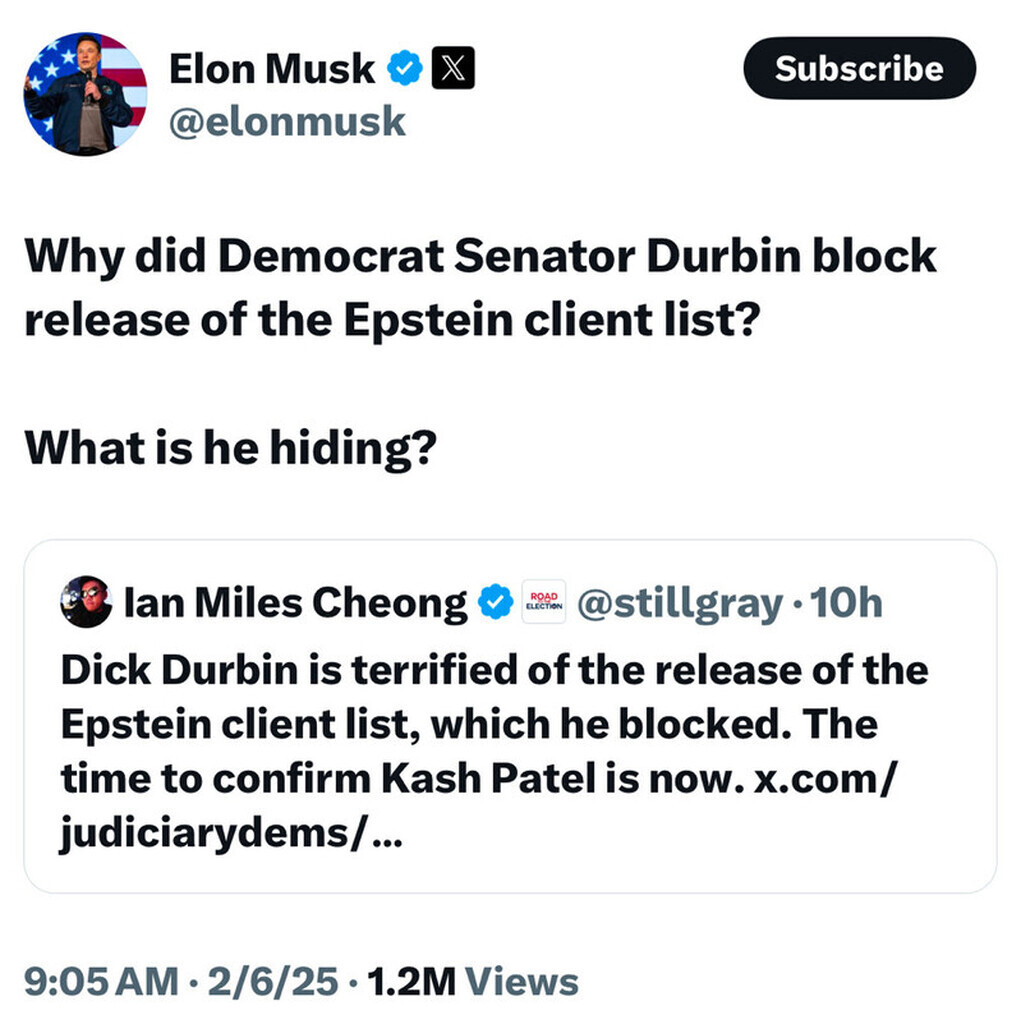Click the Ian Miles Cheong name
The width and height of the screenshot is (1021, 1024).
tap(295, 603)
